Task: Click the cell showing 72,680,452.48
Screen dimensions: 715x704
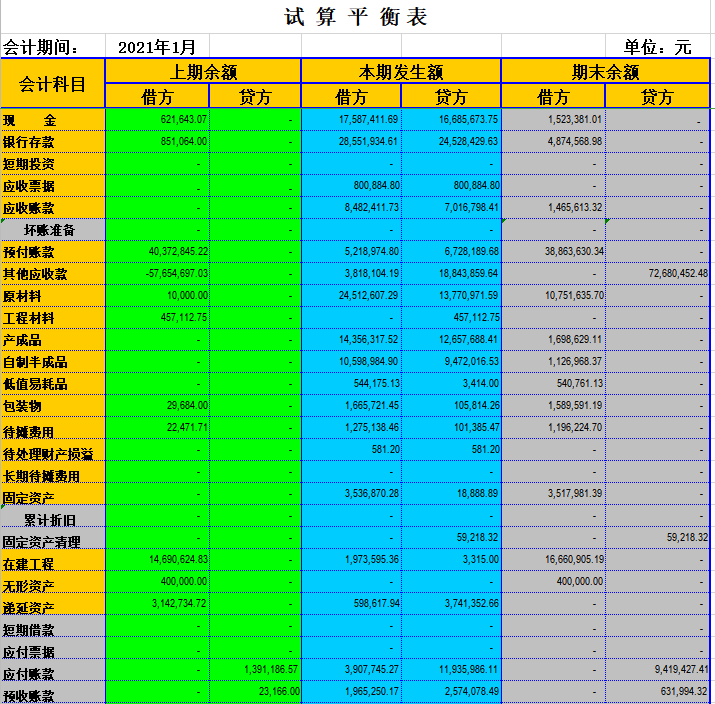Action: click(658, 274)
